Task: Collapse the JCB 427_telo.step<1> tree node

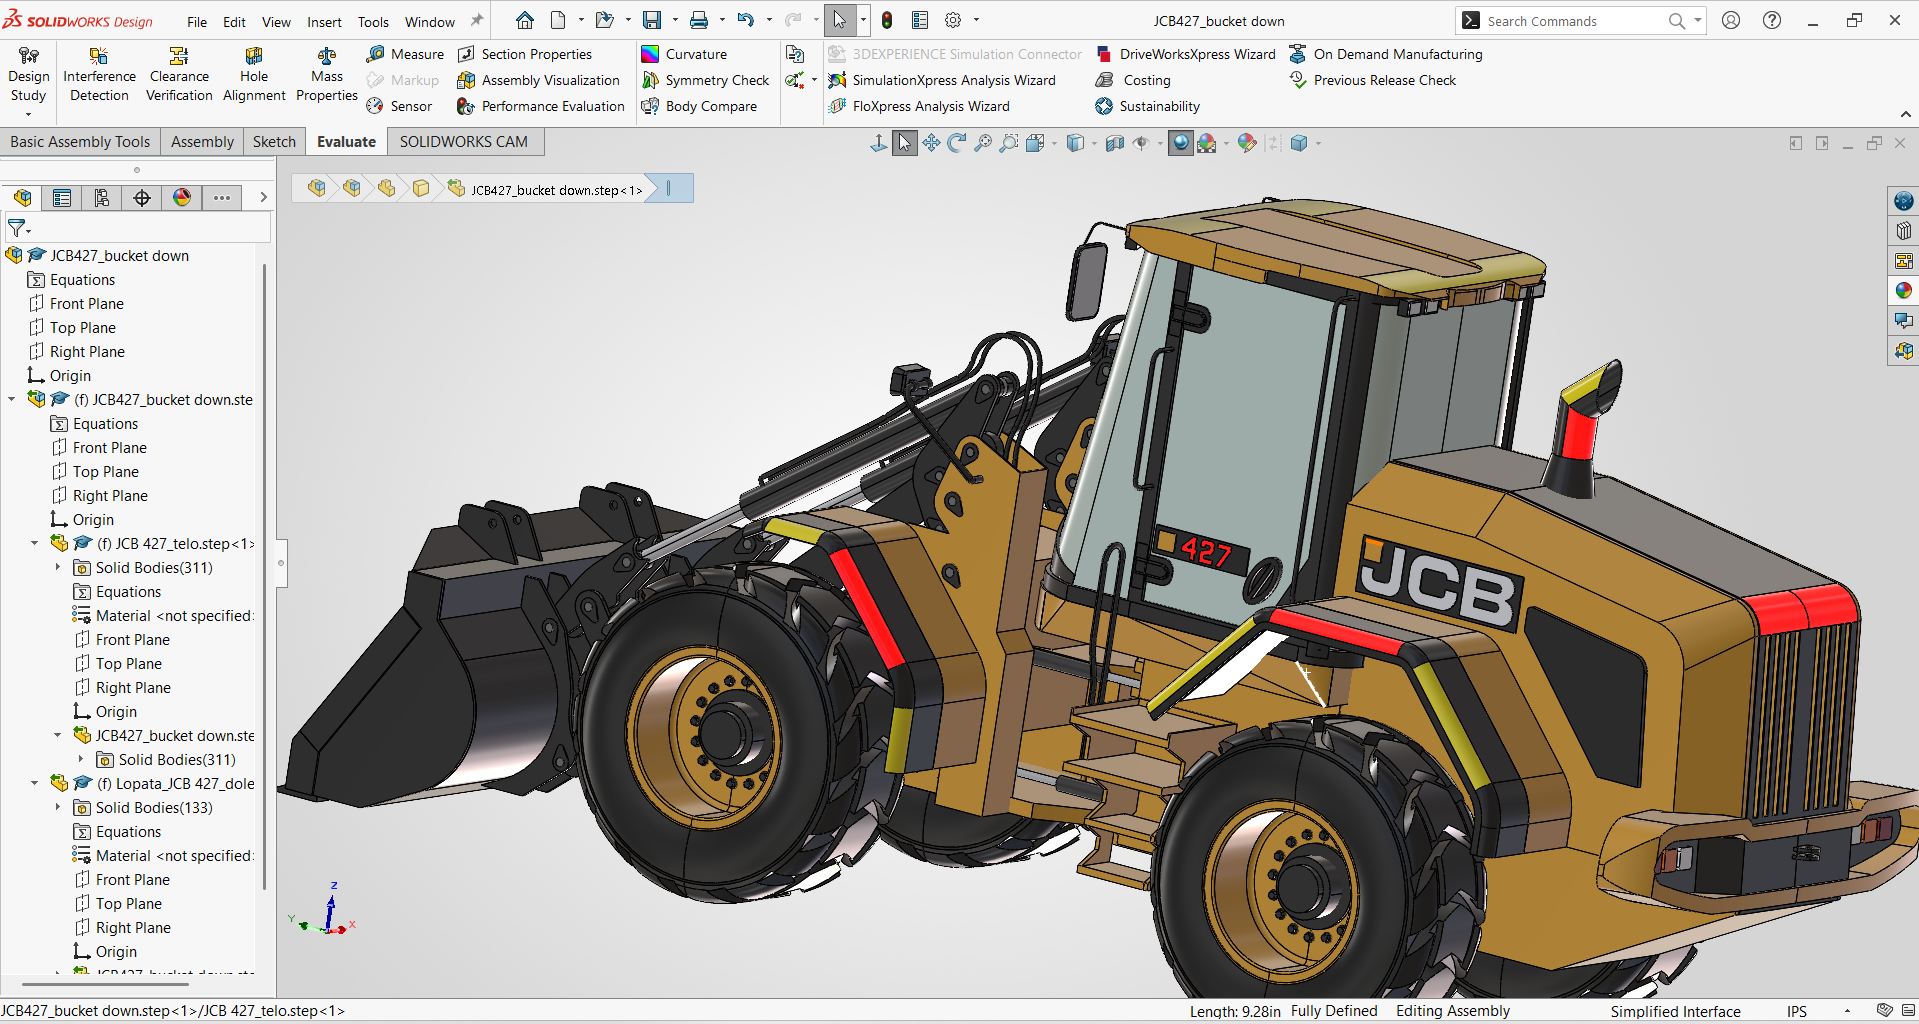Action: (35, 543)
